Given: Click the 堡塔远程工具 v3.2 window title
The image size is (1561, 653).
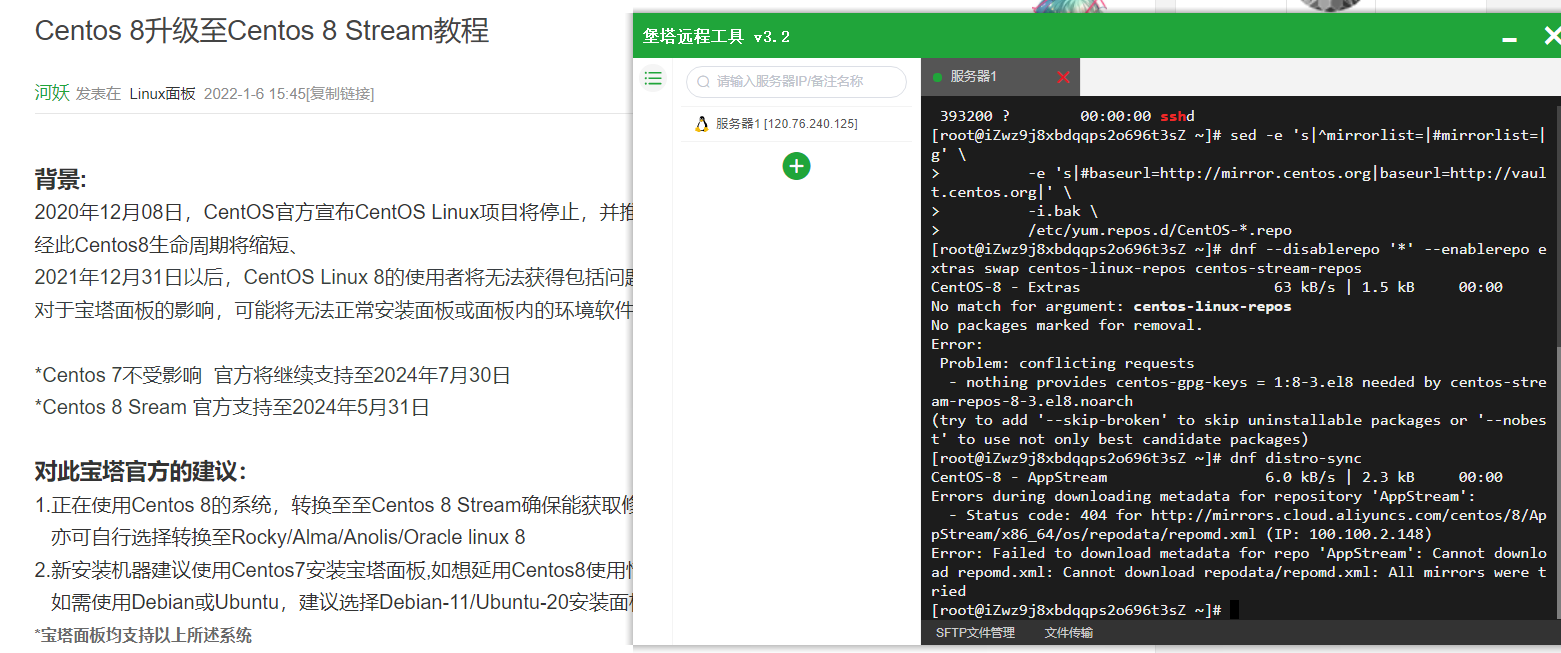Looking at the screenshot, I should pyautogui.click(x=716, y=37).
